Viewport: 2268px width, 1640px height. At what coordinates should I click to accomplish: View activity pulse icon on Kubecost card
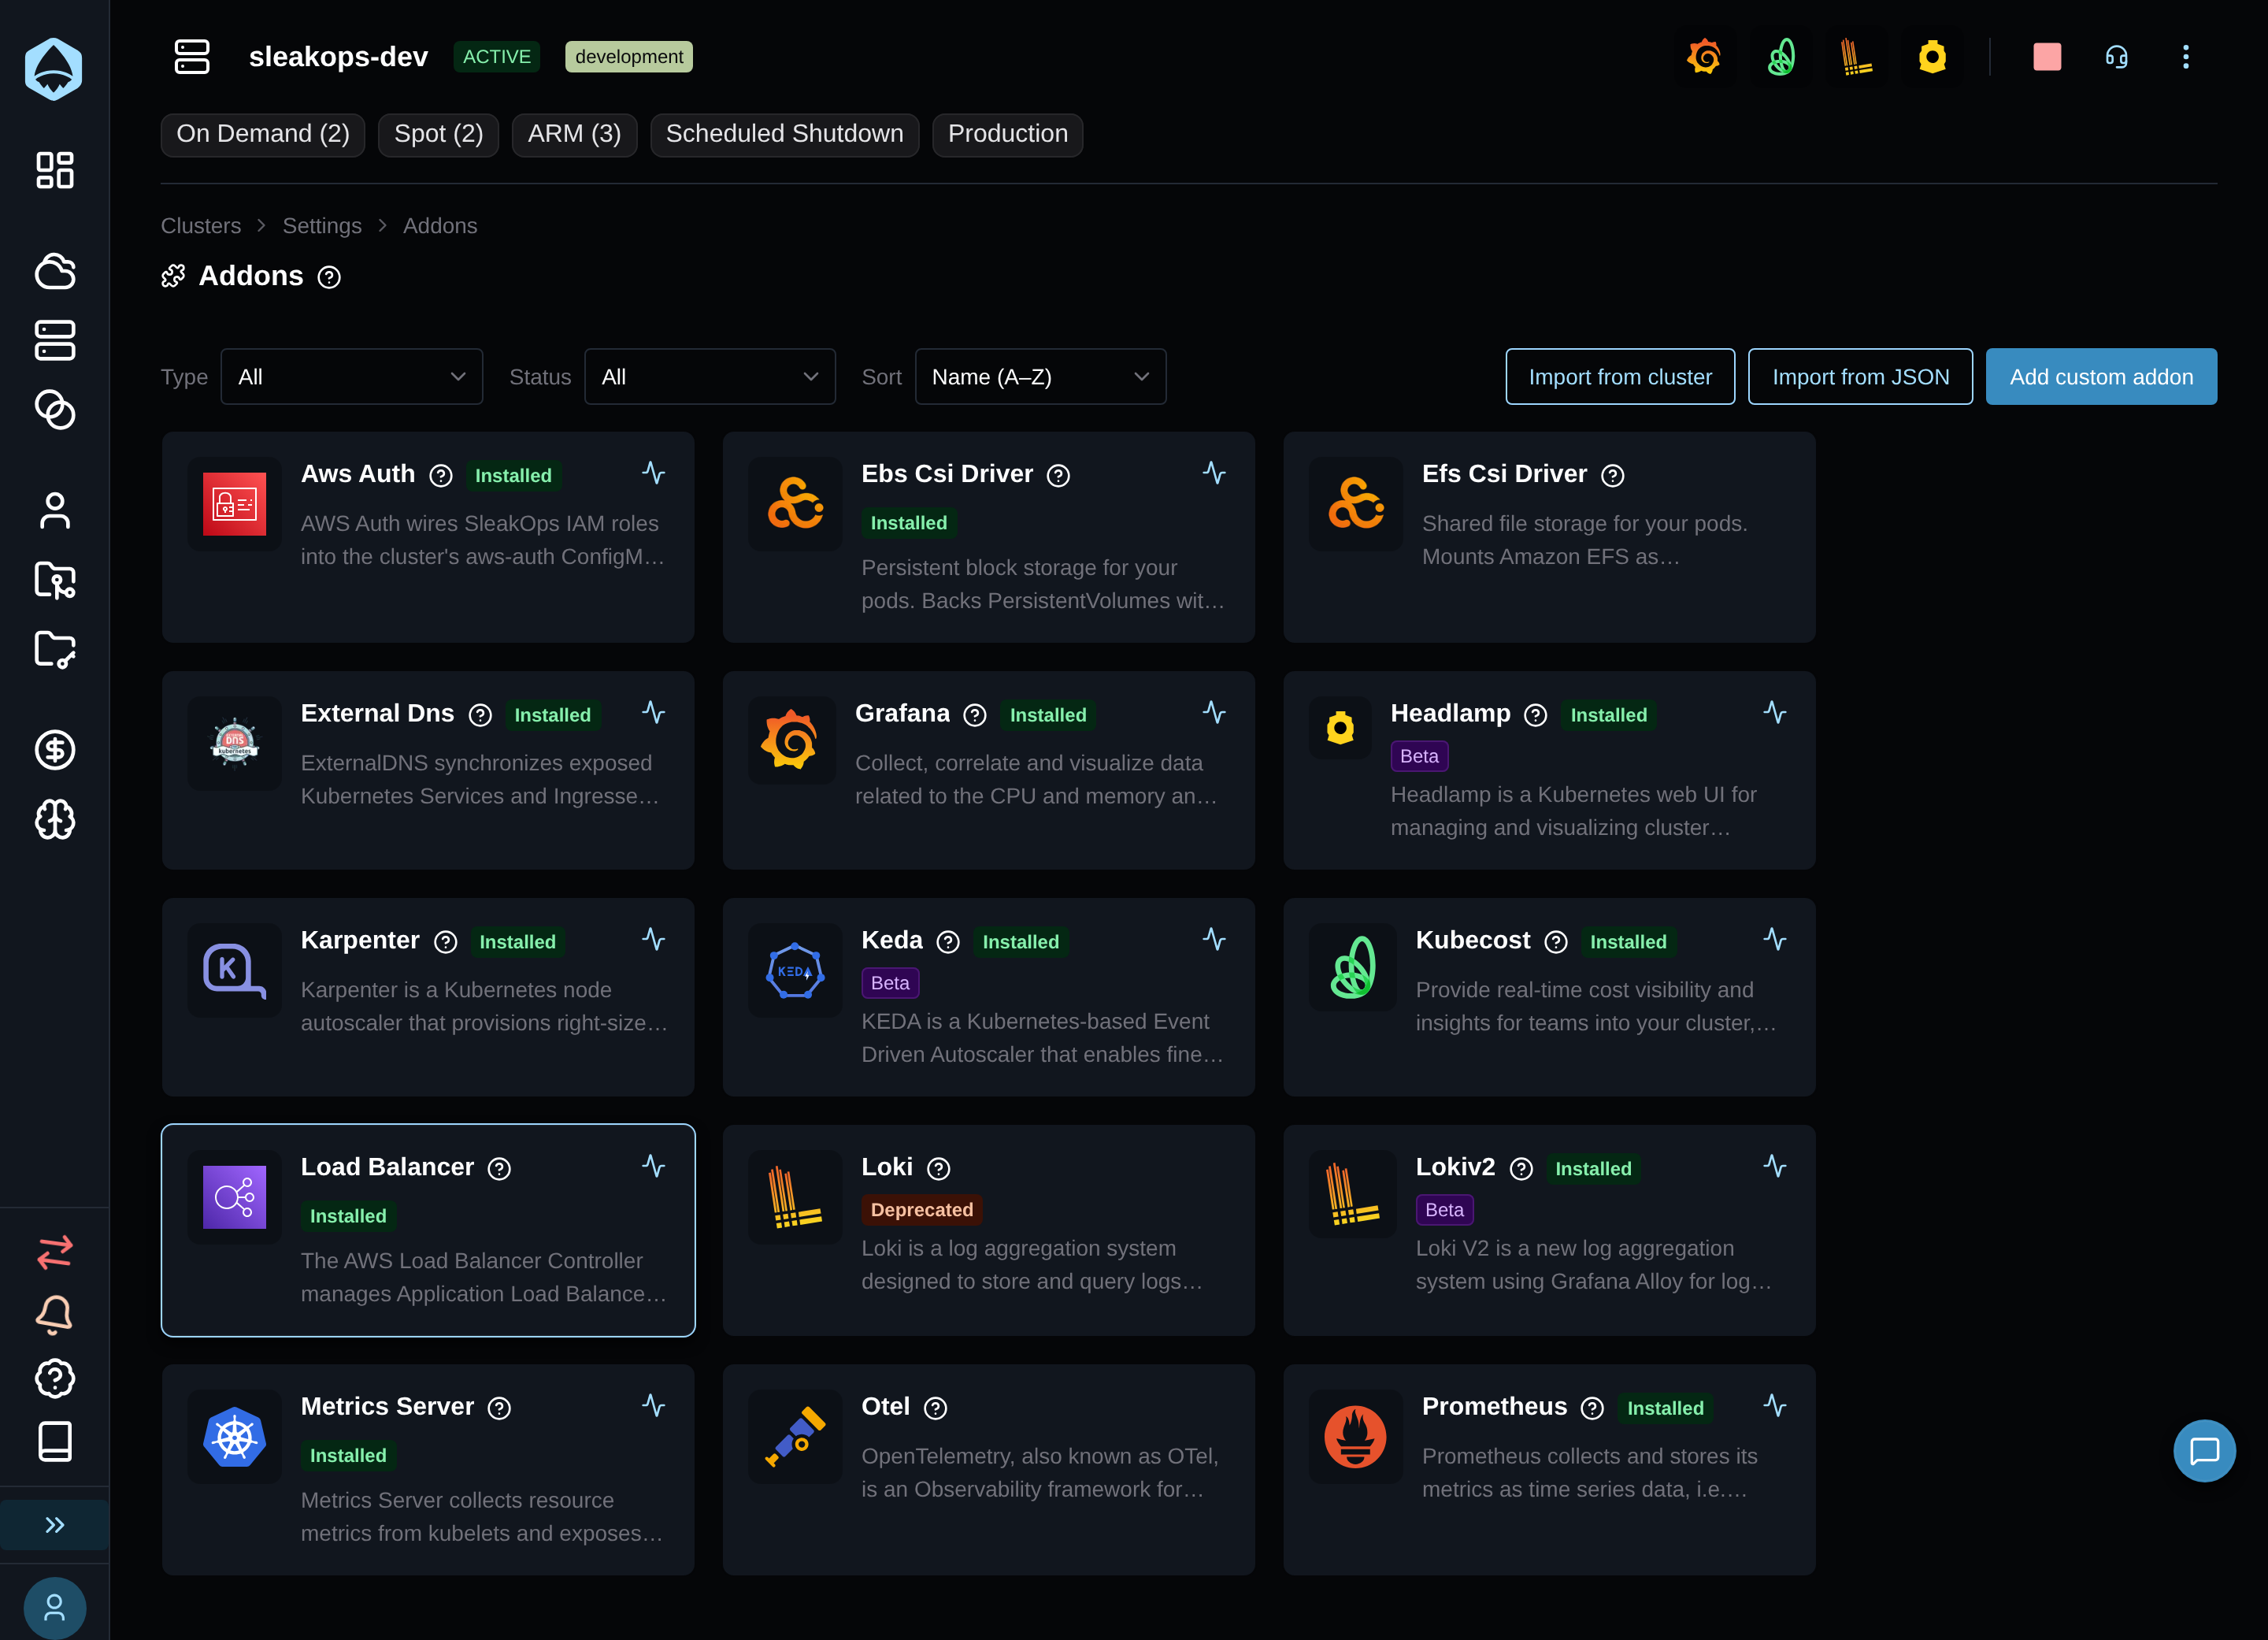[1776, 940]
